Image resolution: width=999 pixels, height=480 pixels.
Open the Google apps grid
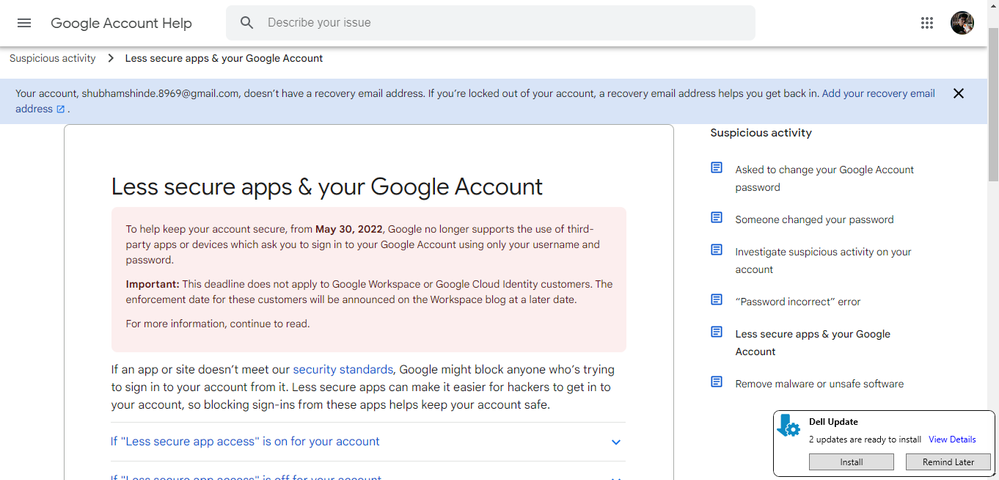[x=927, y=23]
